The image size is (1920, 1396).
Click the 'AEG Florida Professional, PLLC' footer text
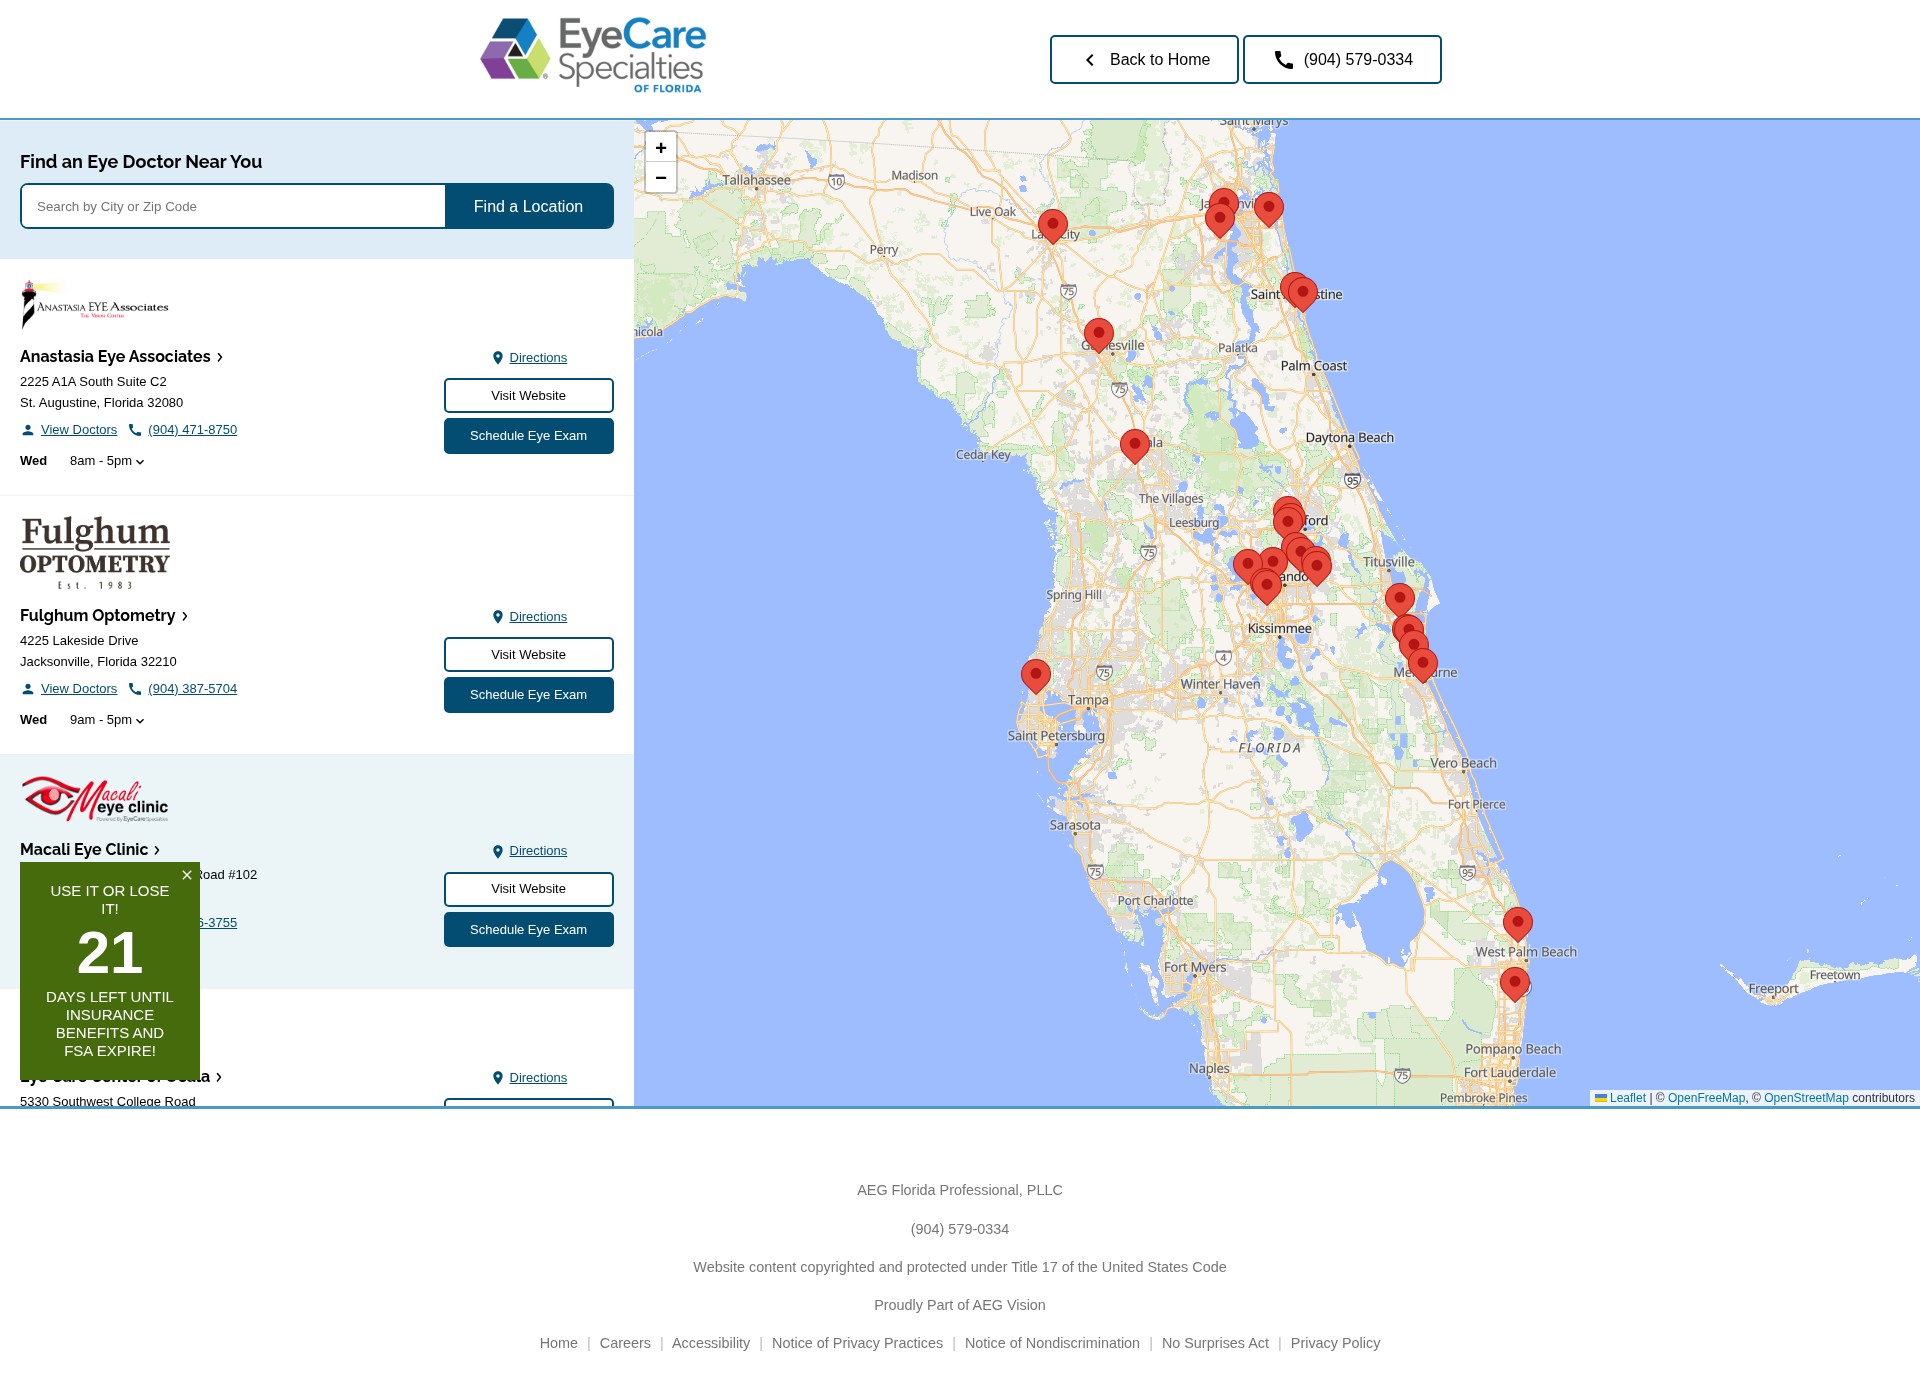tap(960, 1190)
